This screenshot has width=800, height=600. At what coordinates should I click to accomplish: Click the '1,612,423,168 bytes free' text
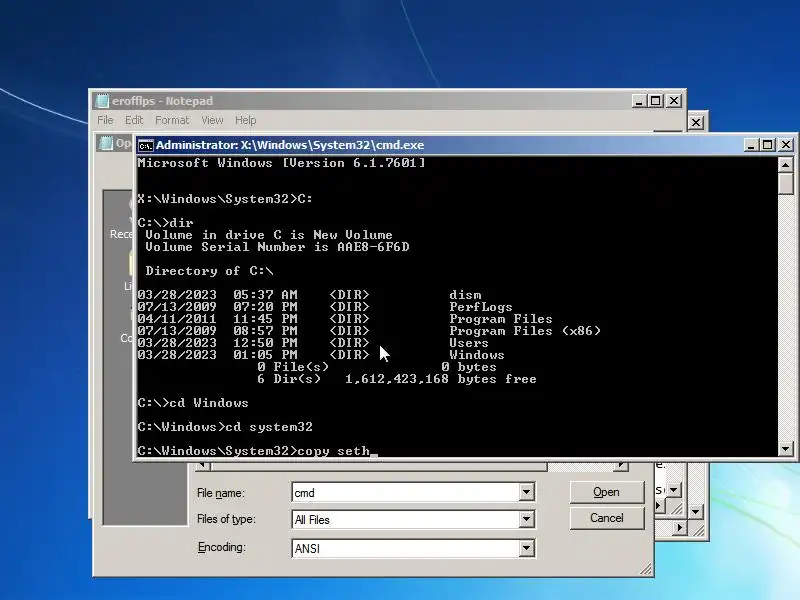[x=440, y=379]
